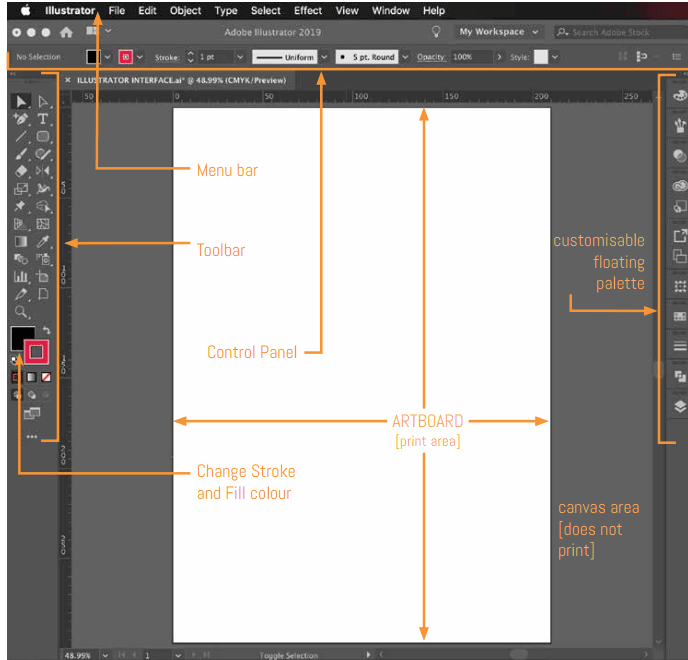Viewport: 688px width, 660px height.
Task: Click the Opacity label link
Action: pyautogui.click(x=431, y=57)
